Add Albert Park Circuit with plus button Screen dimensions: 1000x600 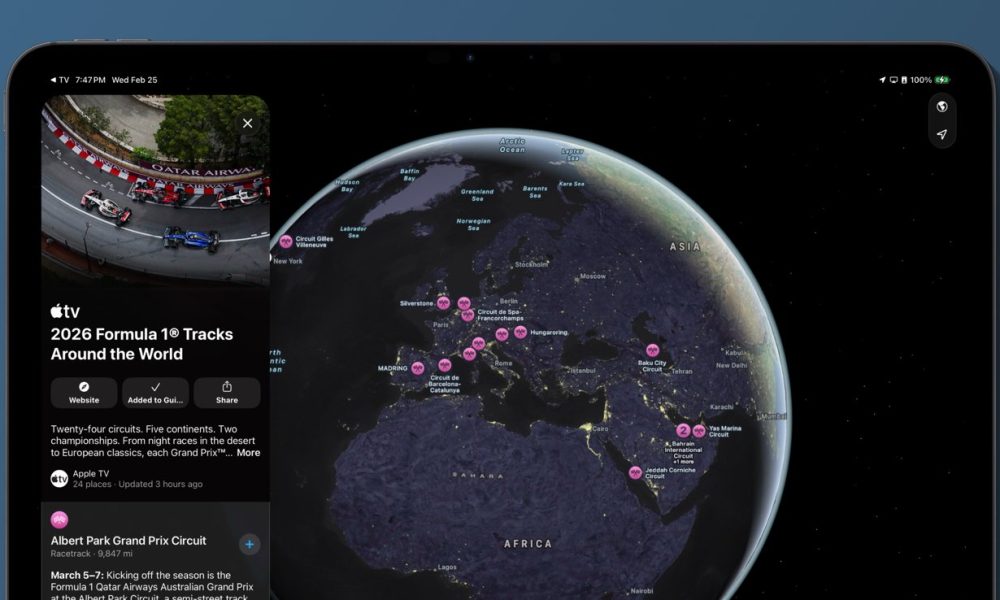click(249, 544)
